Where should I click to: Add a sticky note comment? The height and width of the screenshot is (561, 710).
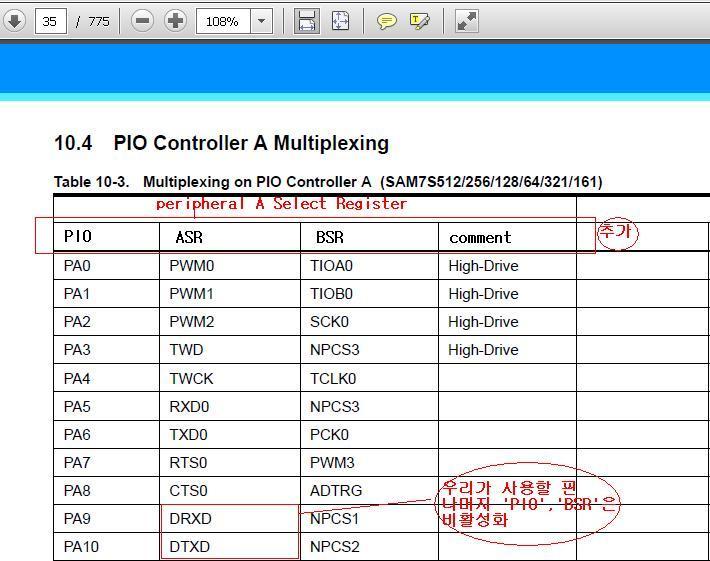point(386,21)
